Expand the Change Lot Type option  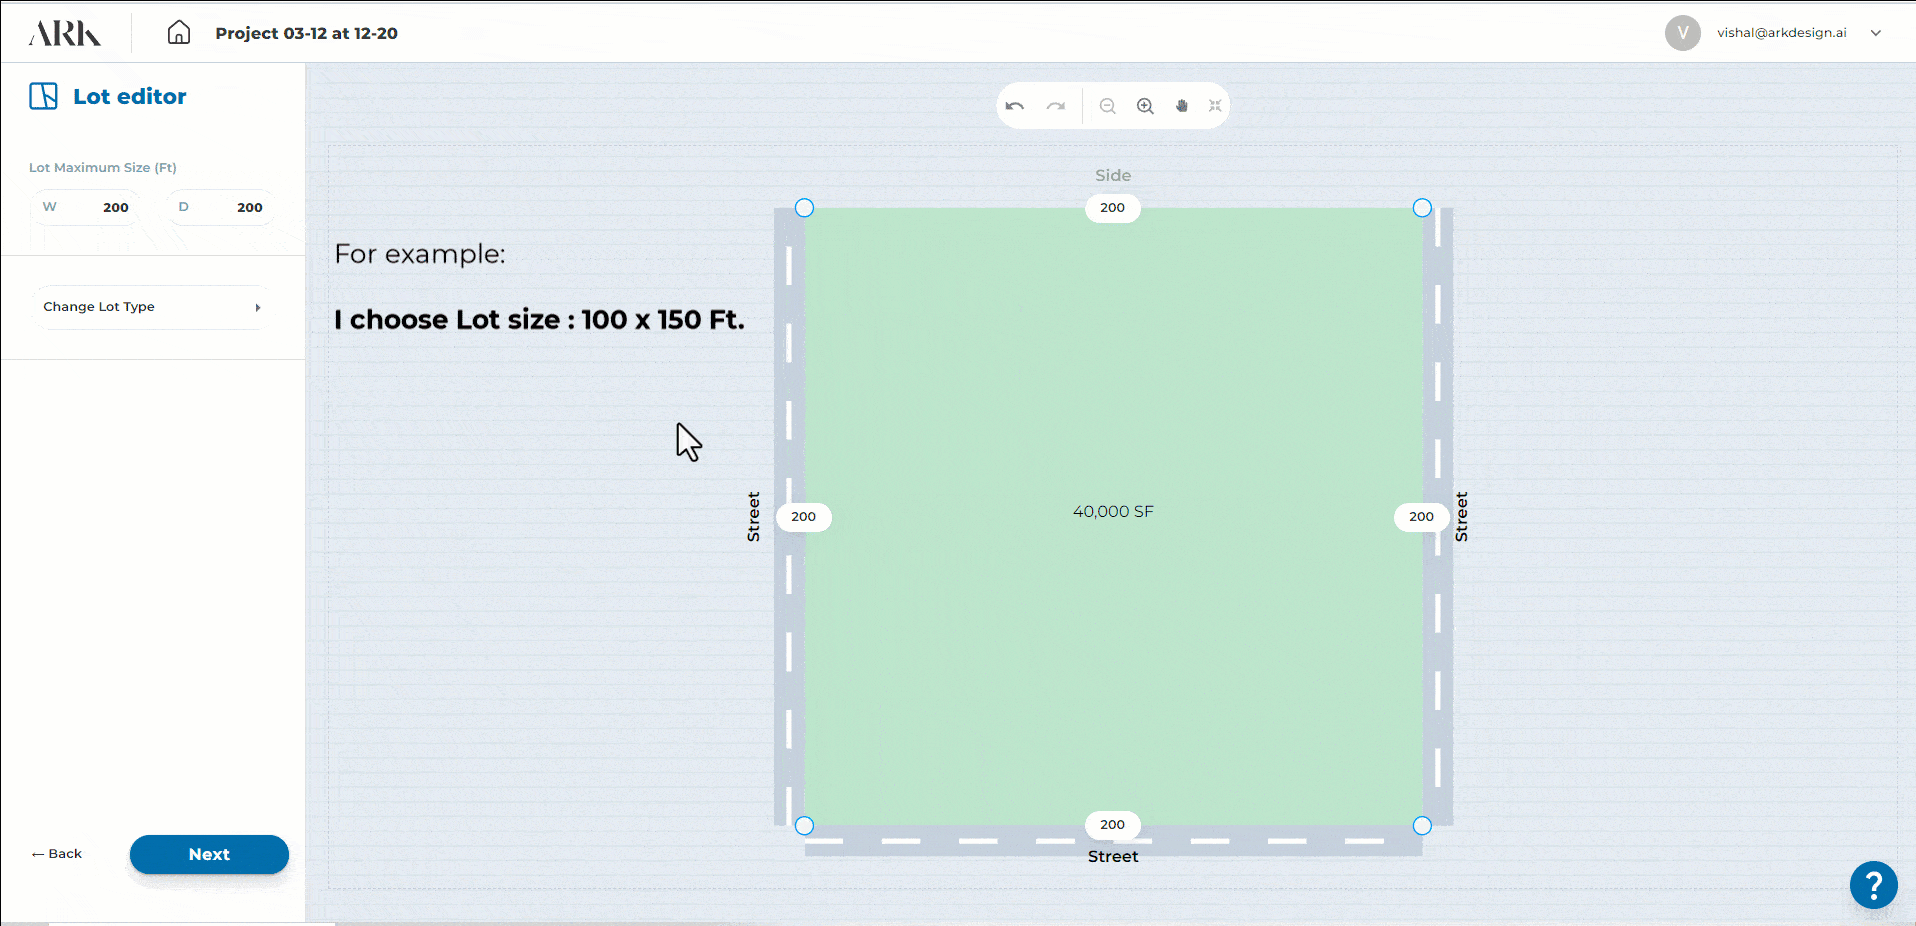coord(151,307)
